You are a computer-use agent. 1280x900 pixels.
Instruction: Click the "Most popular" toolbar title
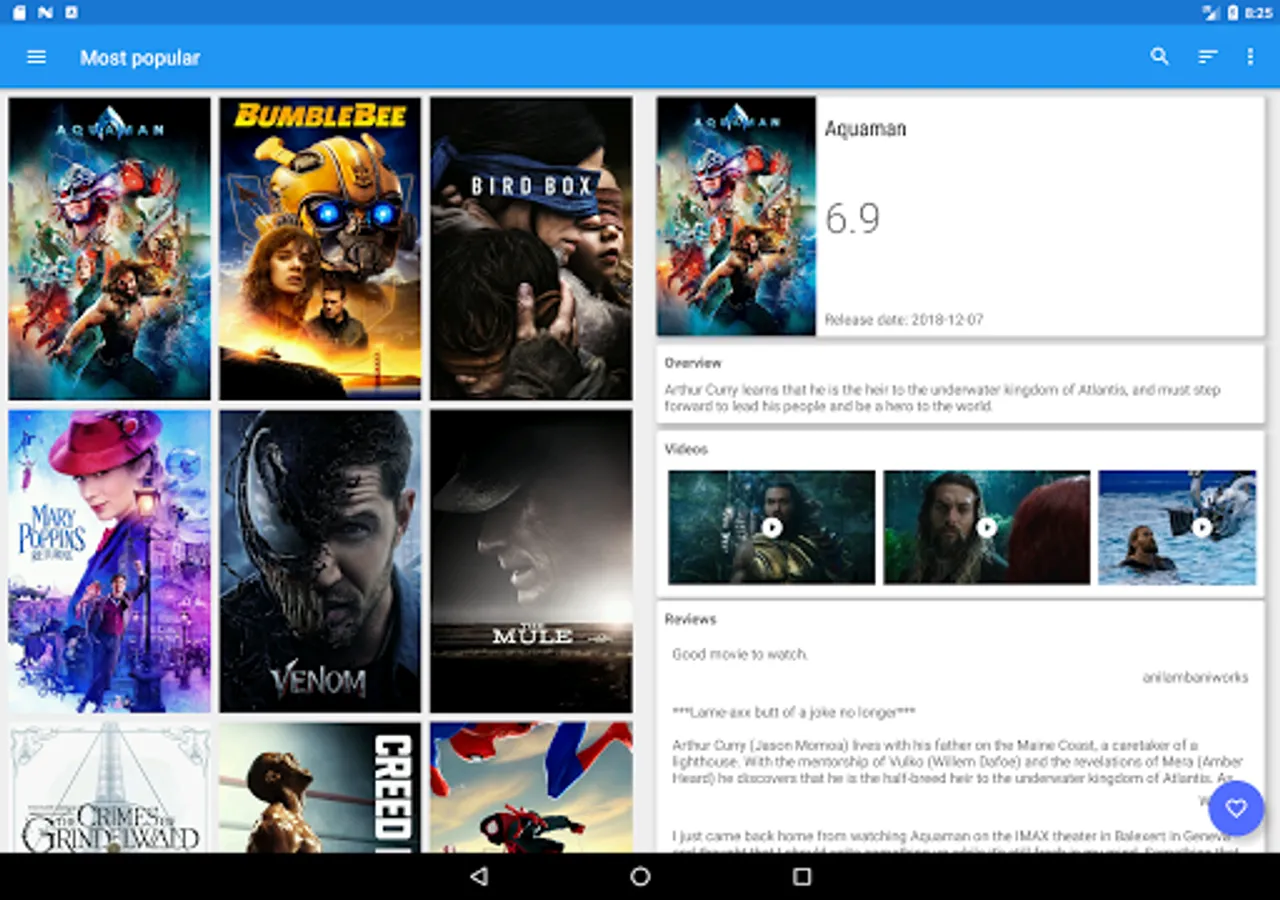[140, 58]
